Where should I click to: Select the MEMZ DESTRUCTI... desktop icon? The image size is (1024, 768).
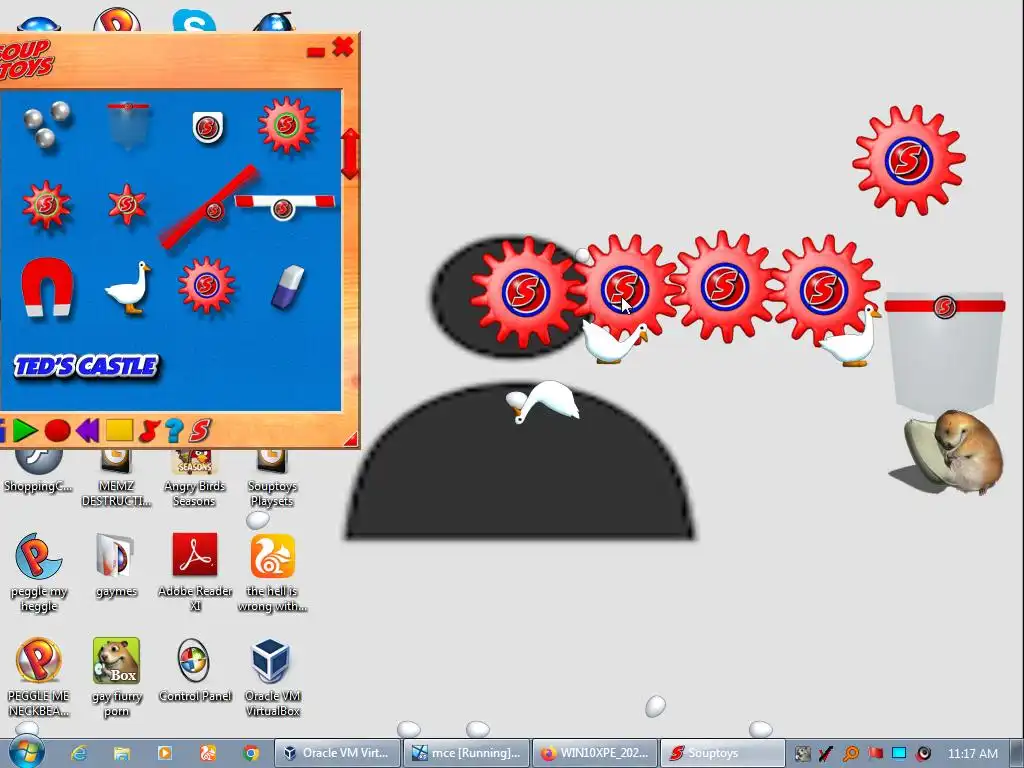coord(116,479)
